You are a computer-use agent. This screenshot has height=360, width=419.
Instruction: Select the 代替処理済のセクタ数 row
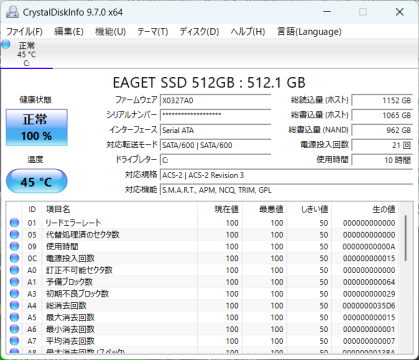(x=203, y=235)
